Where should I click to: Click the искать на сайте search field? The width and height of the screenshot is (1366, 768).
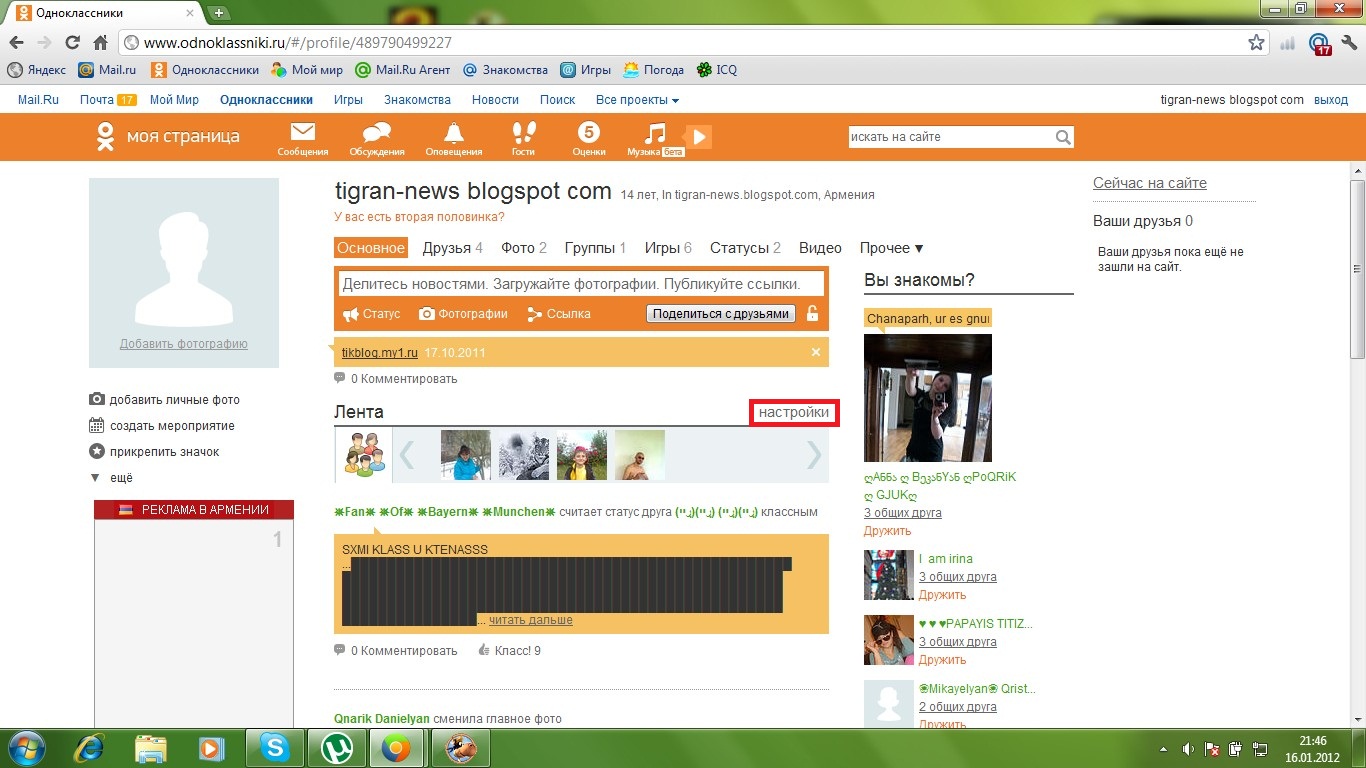[x=950, y=137]
